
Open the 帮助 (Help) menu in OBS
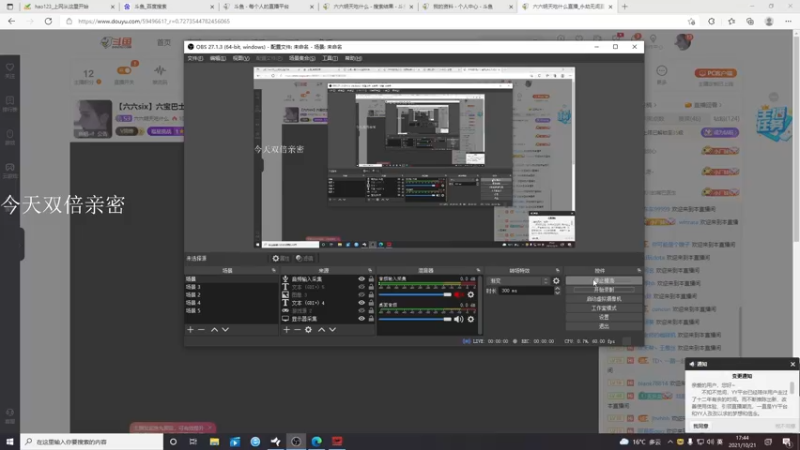tap(353, 58)
